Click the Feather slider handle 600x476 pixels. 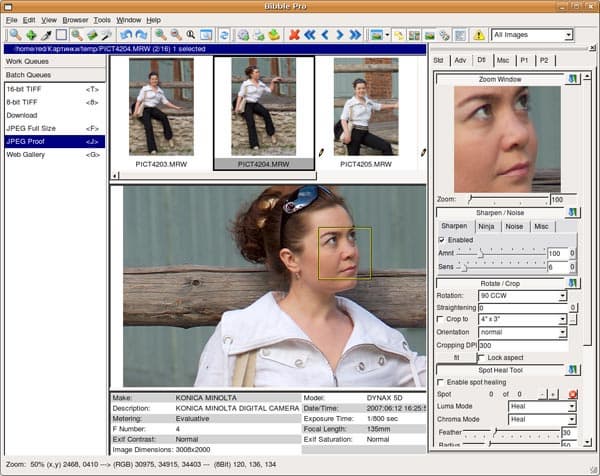tap(495, 432)
